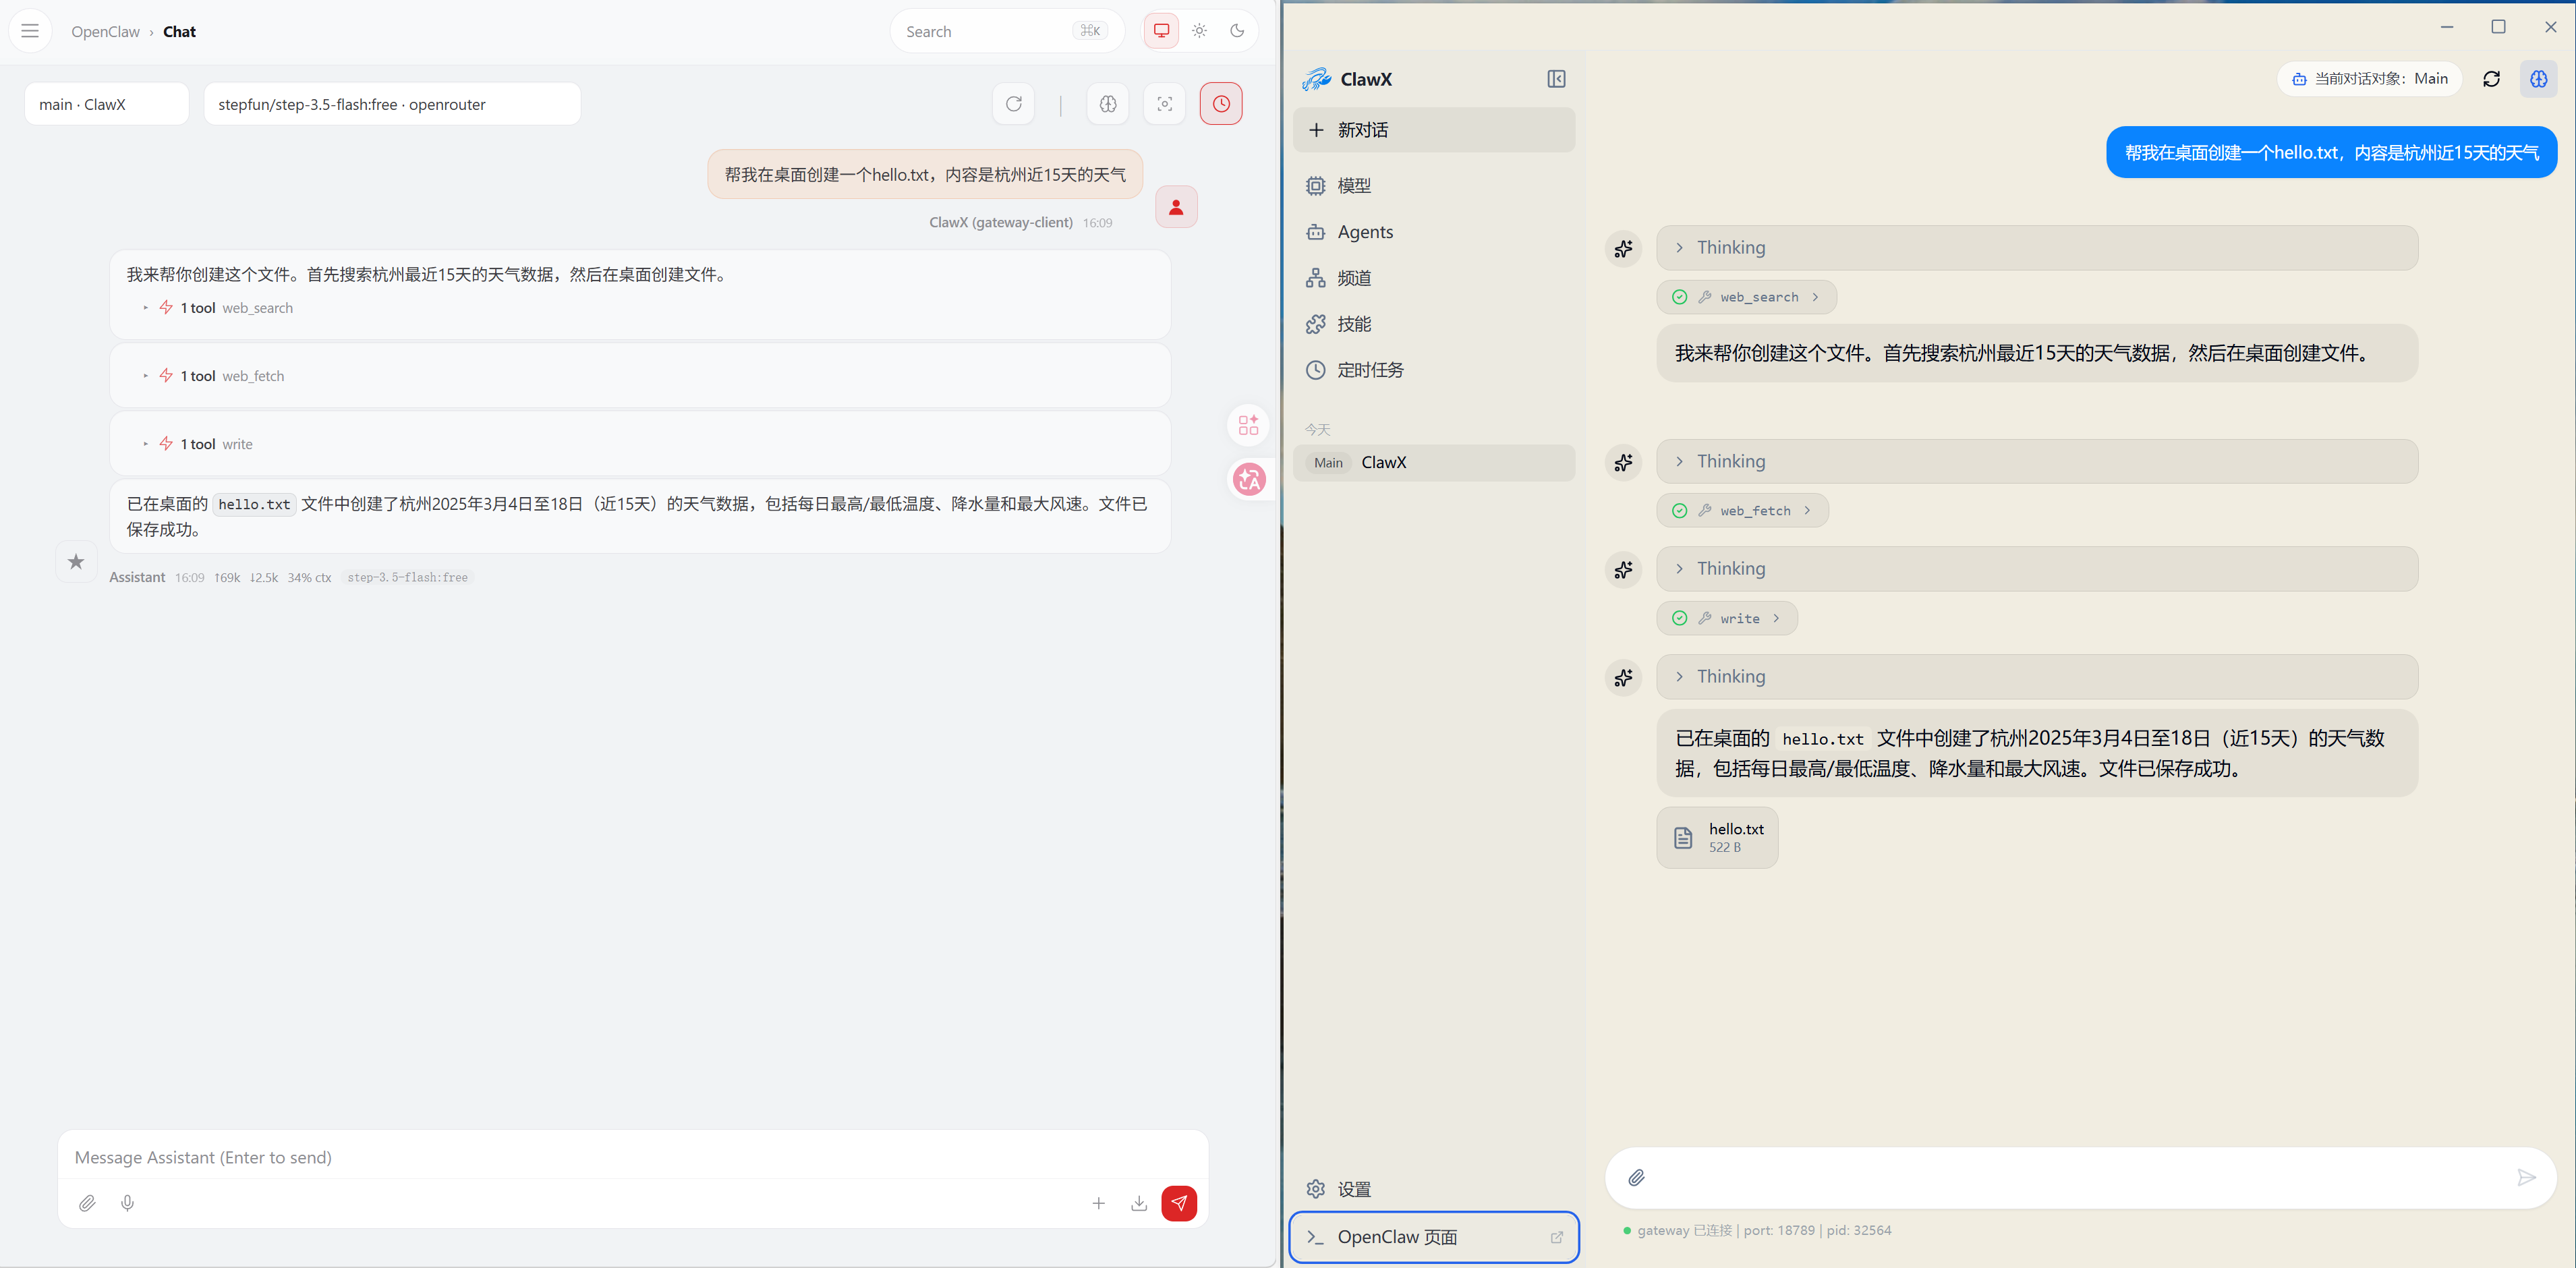This screenshot has height=1268, width=2576.
Task: Open the 技能 menu in ClawX
Action: point(1433,324)
